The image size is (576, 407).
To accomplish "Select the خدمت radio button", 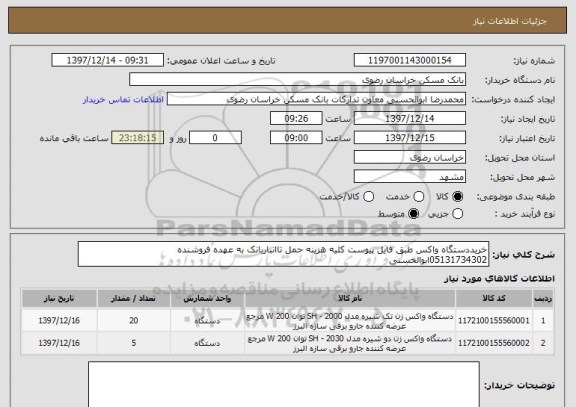I will (419, 197).
